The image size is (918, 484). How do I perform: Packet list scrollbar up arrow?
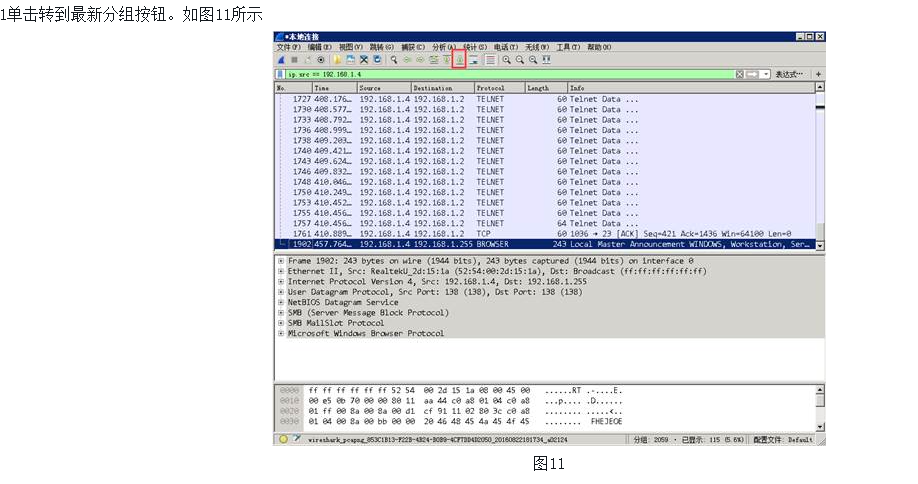(820, 87)
